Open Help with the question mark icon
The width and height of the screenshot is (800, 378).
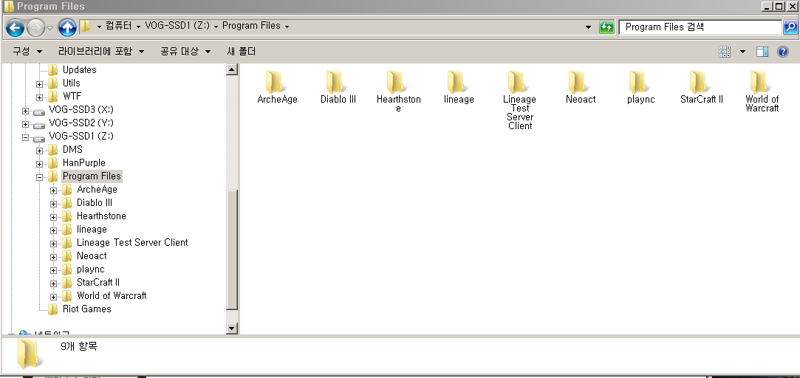click(783, 52)
